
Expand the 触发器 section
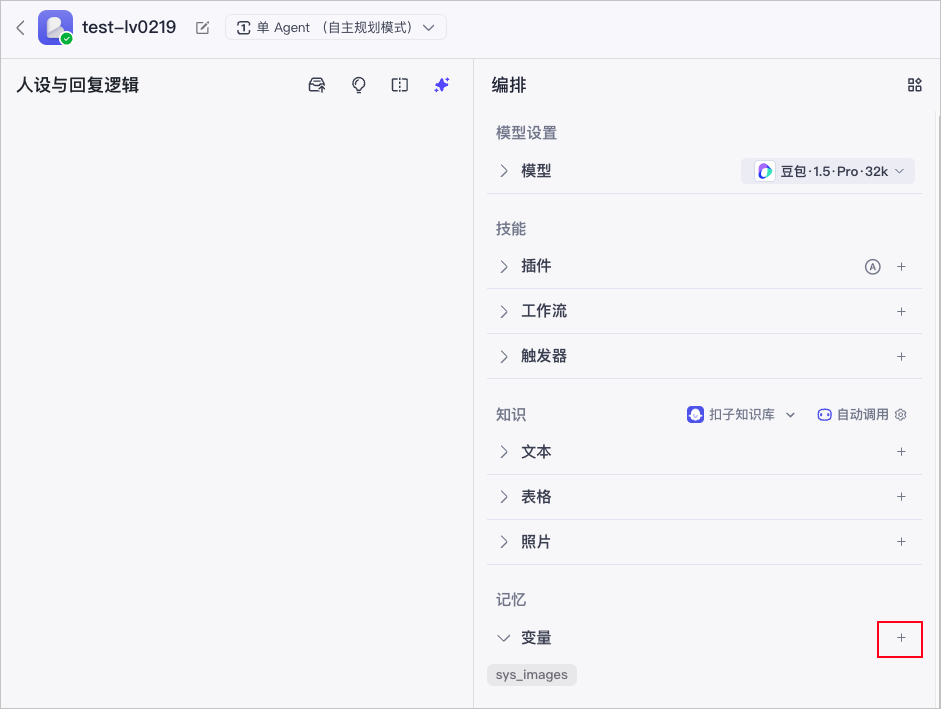point(504,357)
